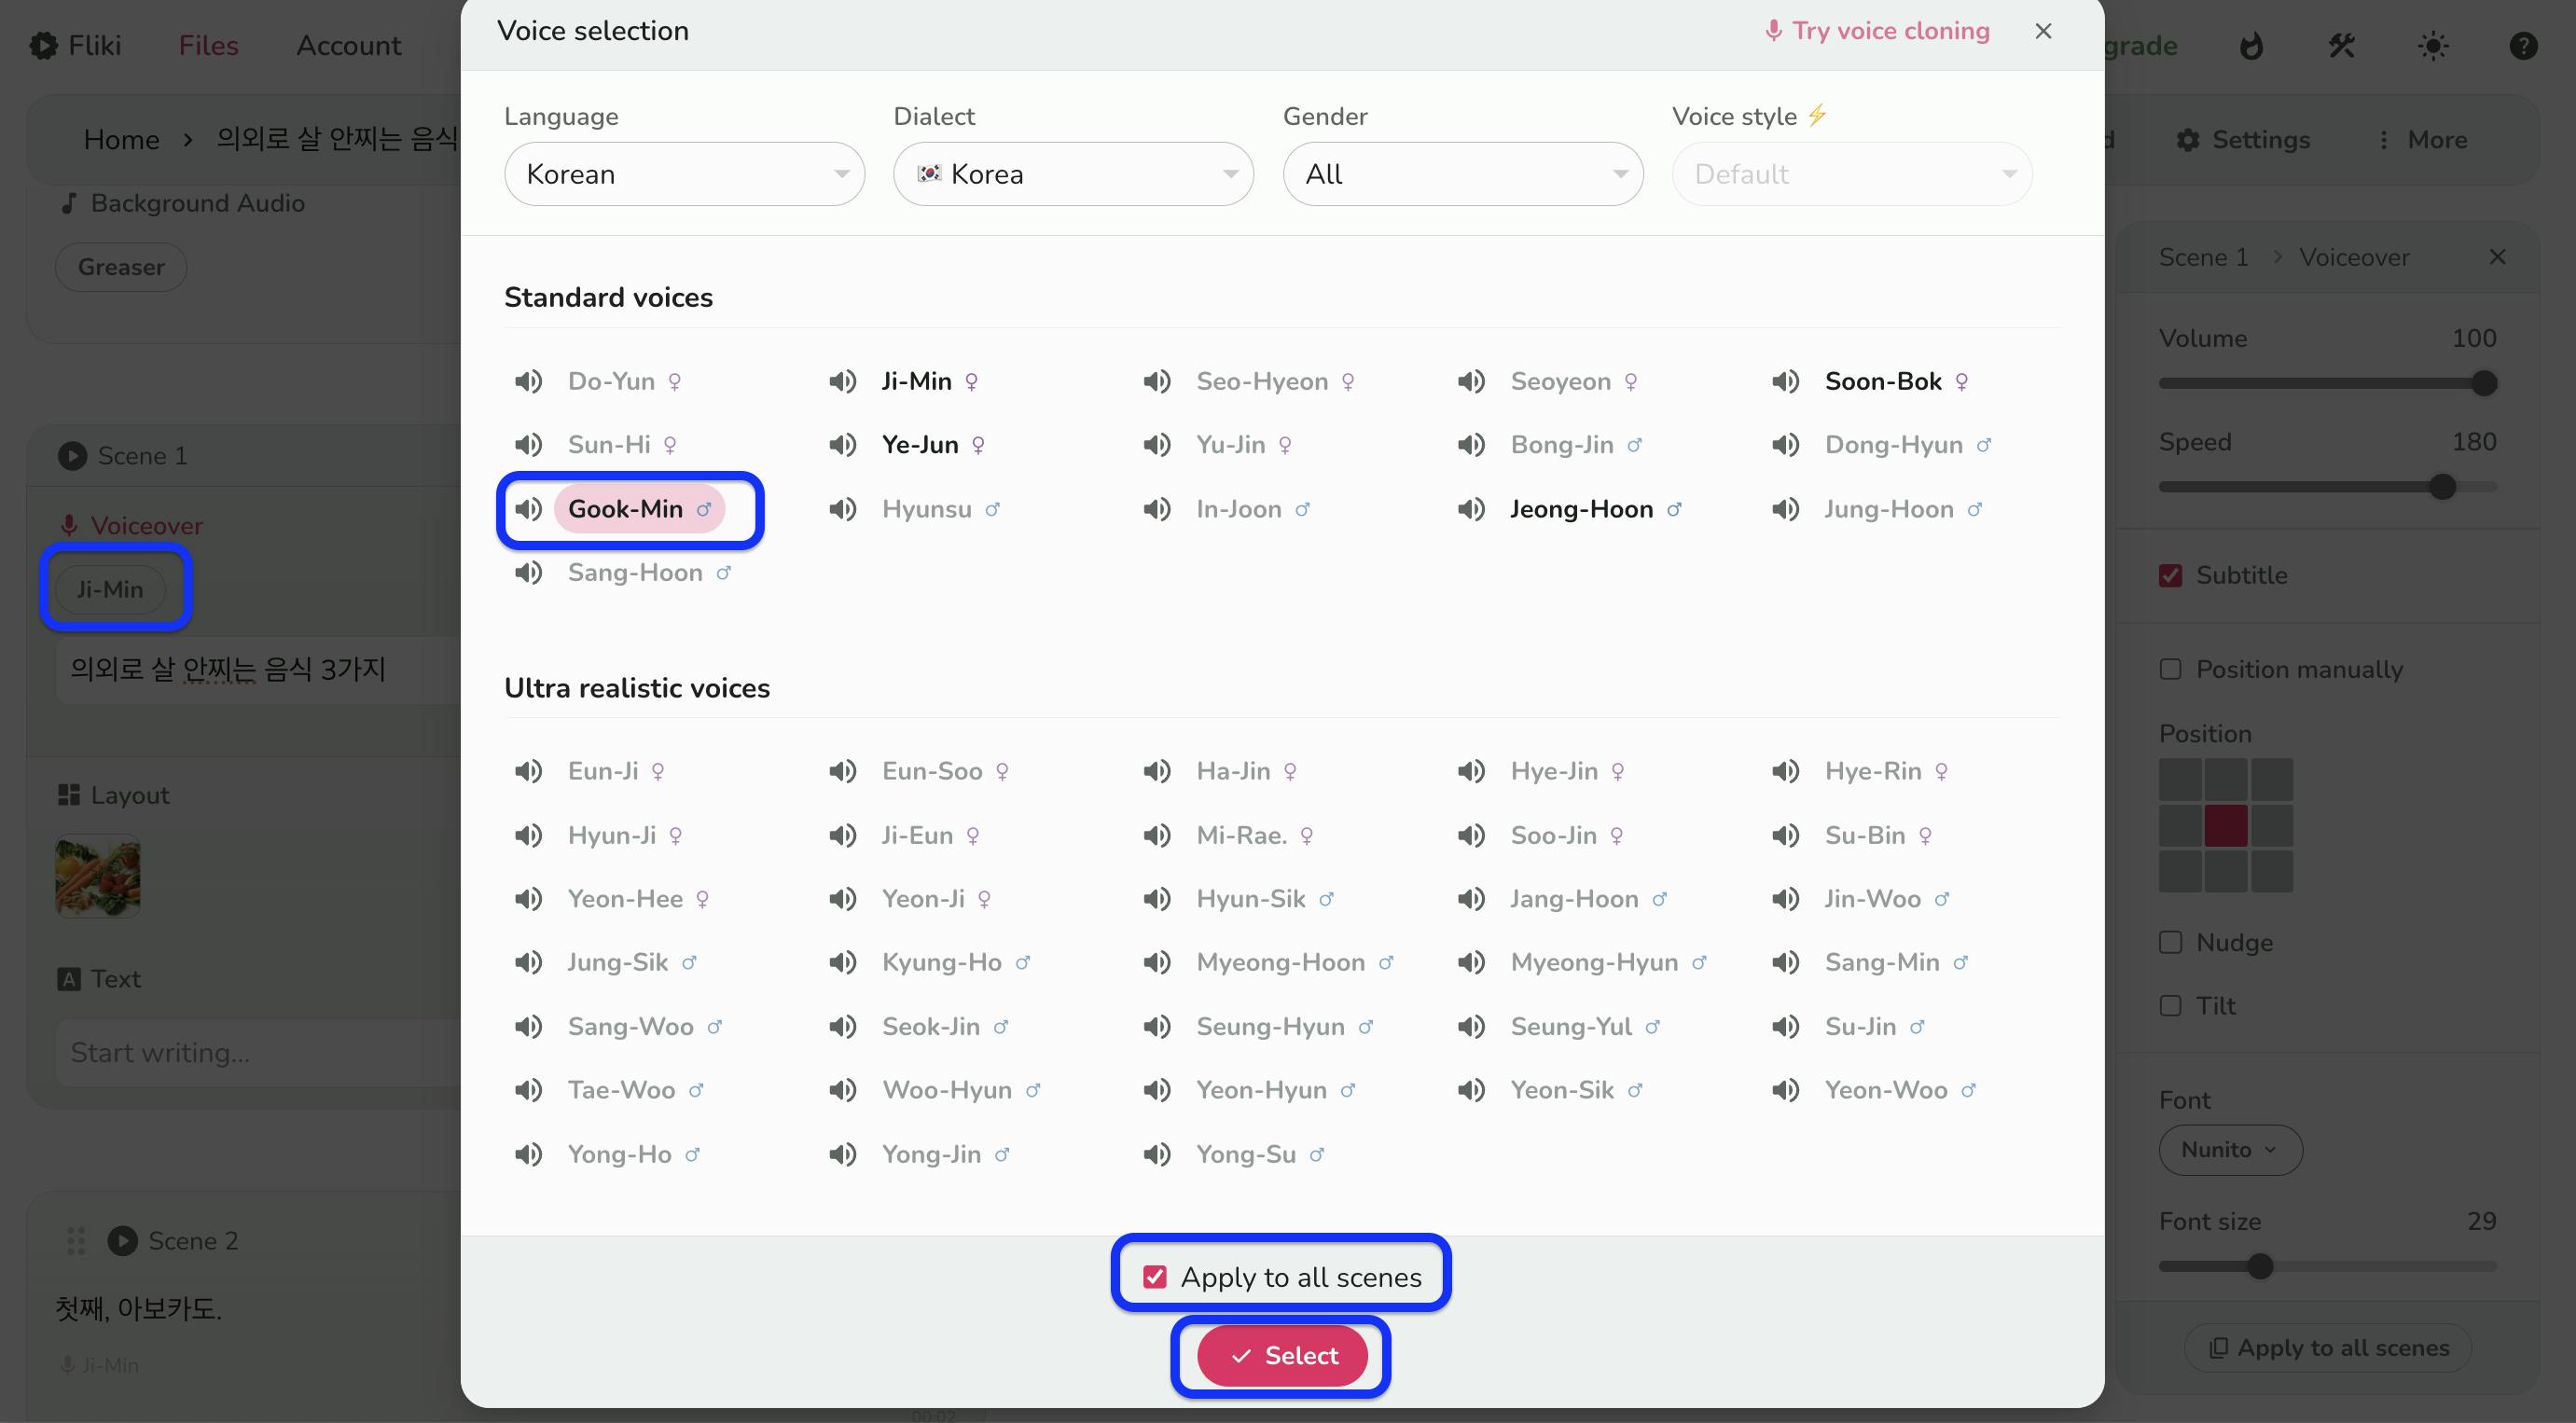Viewport: 2576px width, 1423px height.
Task: Toggle light theme sun icon
Action: pyautogui.click(x=2433, y=46)
